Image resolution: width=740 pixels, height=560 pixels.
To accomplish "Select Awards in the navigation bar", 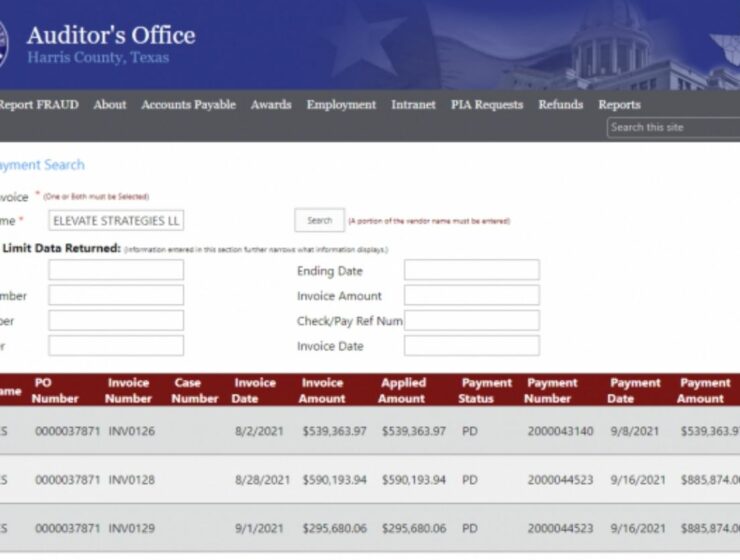I will 271,105.
